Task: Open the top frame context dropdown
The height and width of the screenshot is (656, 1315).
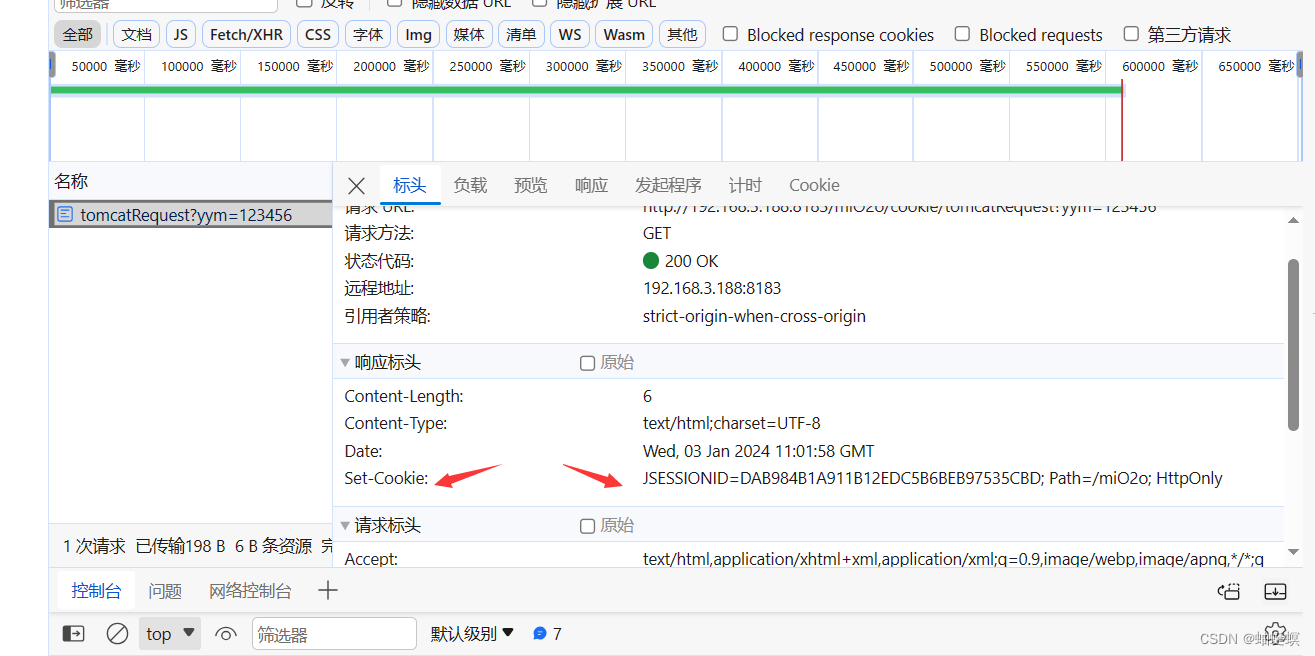Action: tap(169, 632)
